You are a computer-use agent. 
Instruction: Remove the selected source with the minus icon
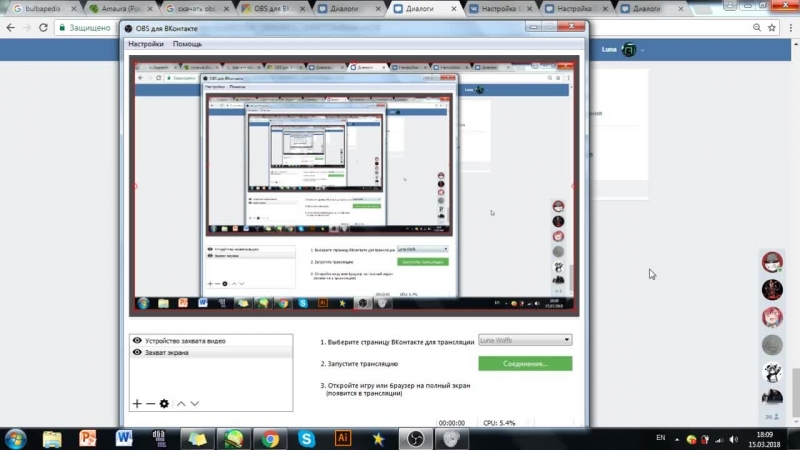coord(151,404)
